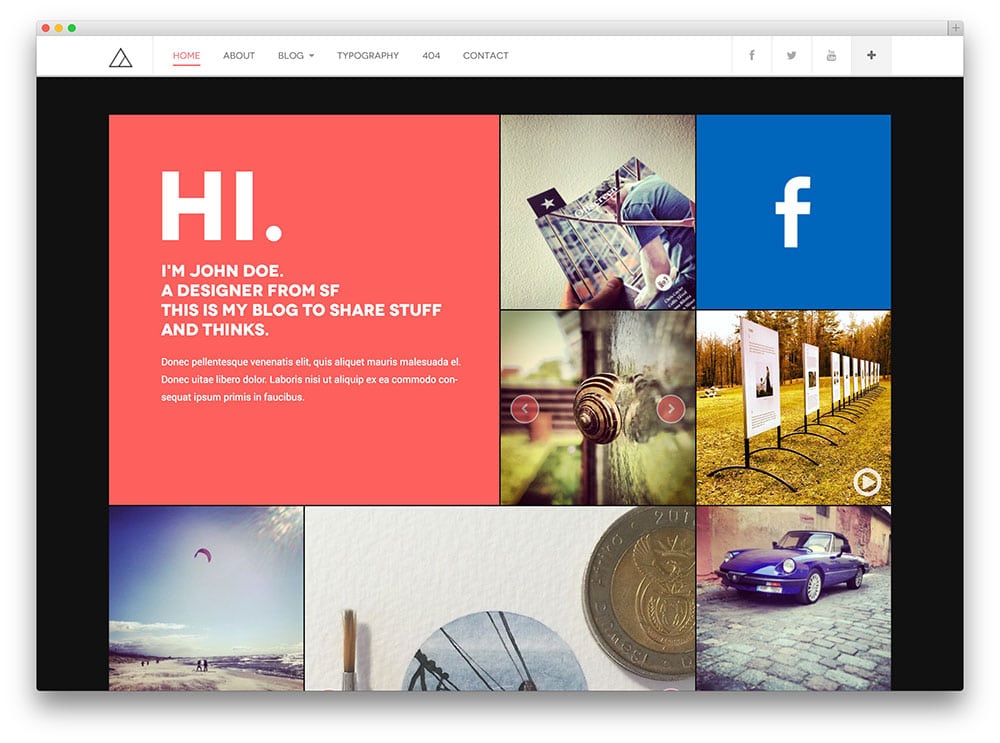Open the Typography page
This screenshot has width=1000, height=743.
click(x=368, y=55)
